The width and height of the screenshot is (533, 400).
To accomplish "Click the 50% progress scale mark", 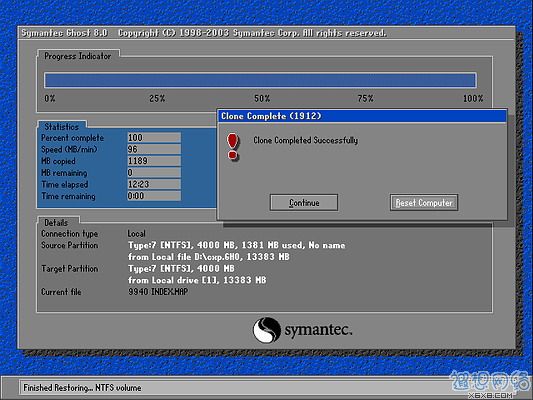I will 262,99.
